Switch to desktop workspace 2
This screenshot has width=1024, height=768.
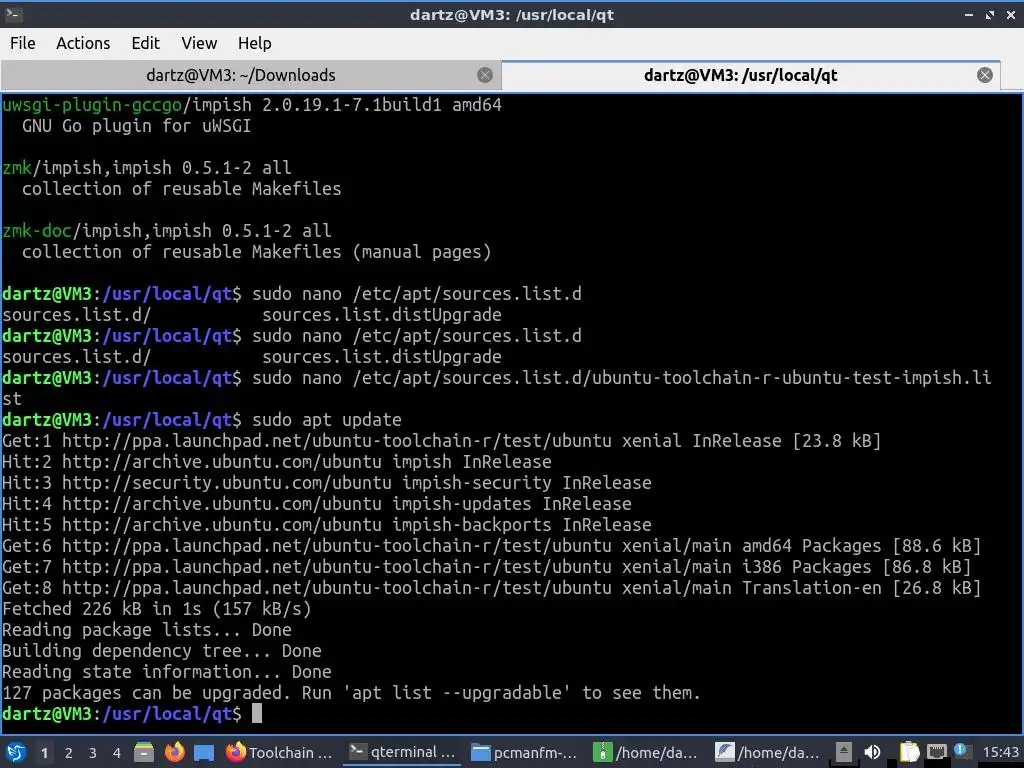pos(69,753)
